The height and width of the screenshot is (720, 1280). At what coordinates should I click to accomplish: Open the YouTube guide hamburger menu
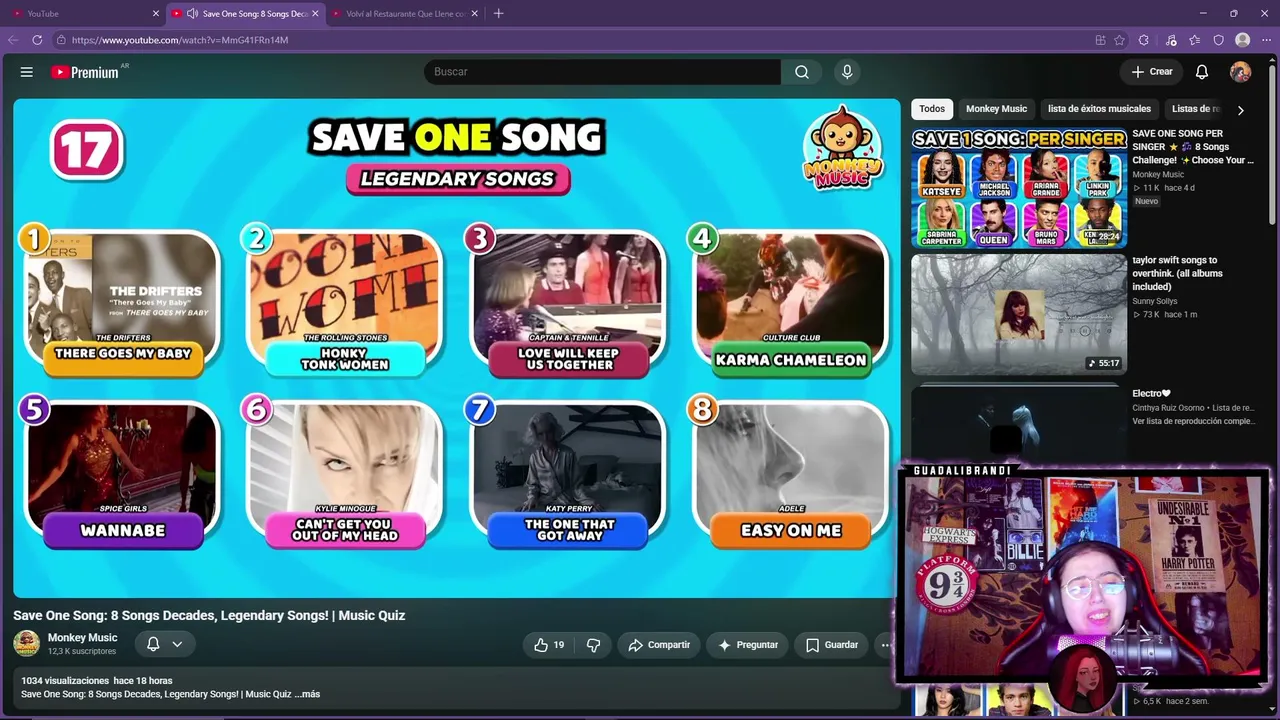click(27, 72)
